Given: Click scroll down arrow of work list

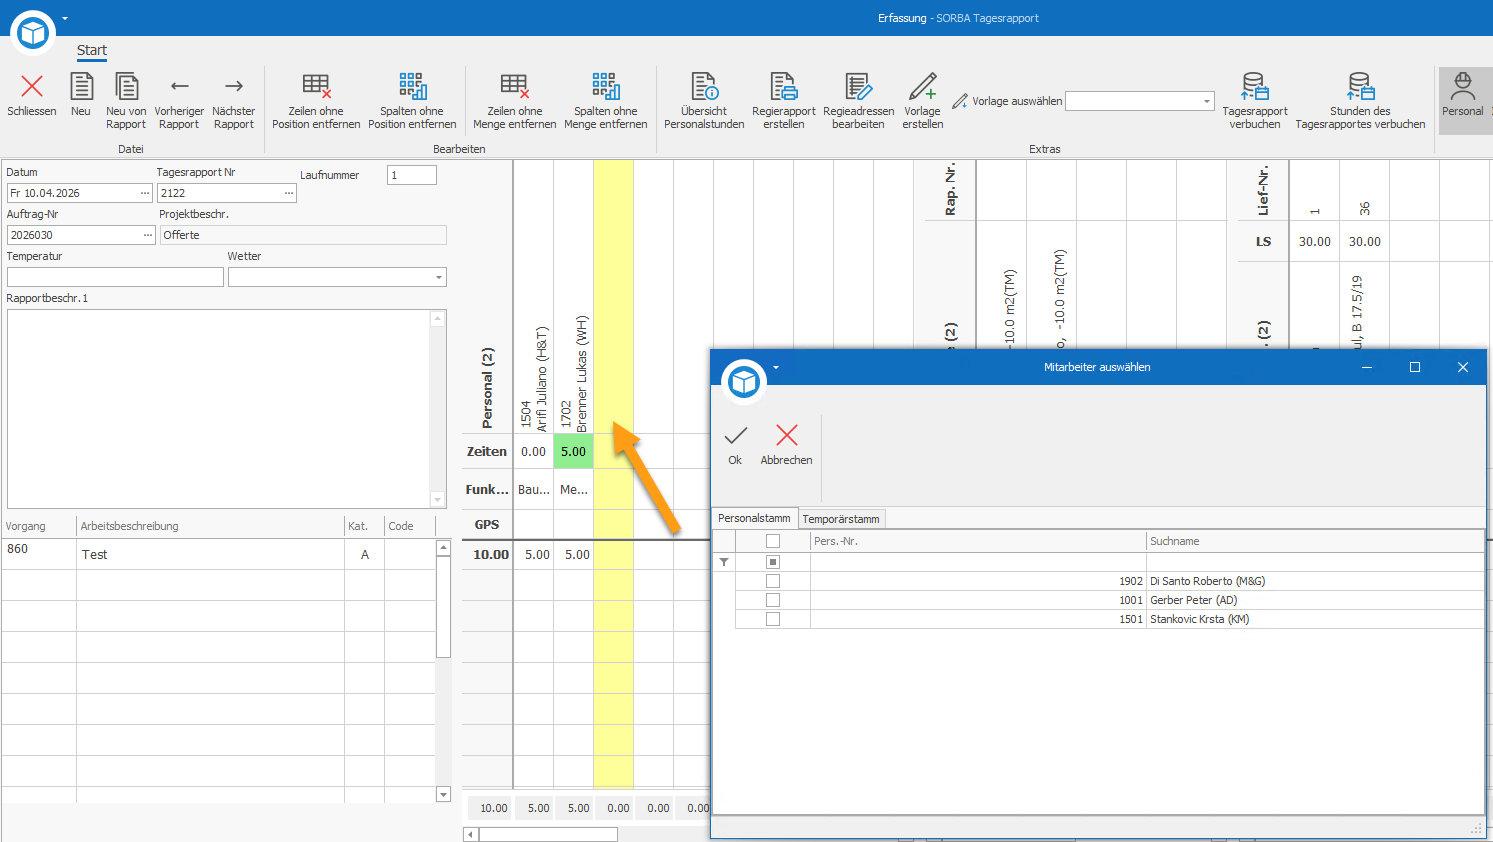Looking at the screenshot, I should [444, 795].
